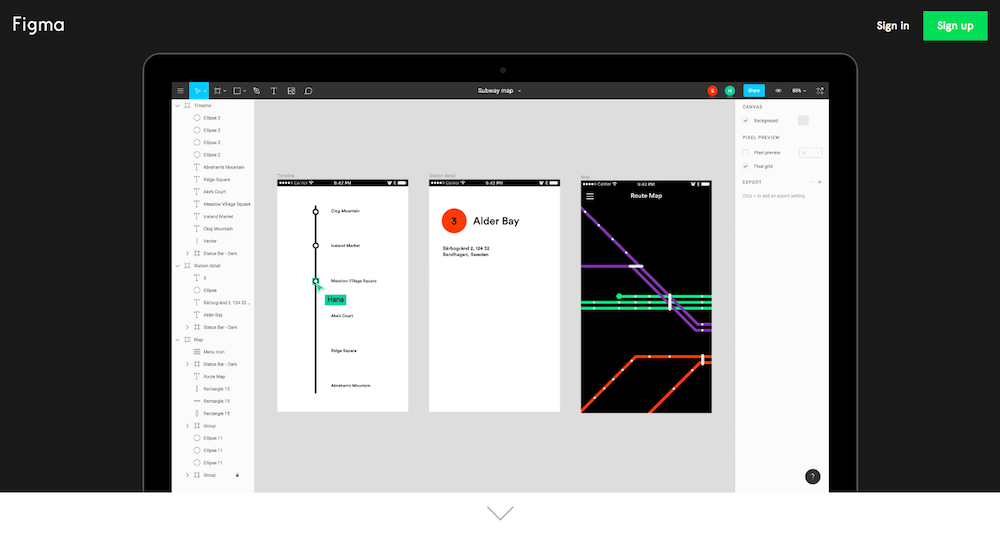
Task: Disable the Pixel grid checkbox
Action: coord(746,166)
